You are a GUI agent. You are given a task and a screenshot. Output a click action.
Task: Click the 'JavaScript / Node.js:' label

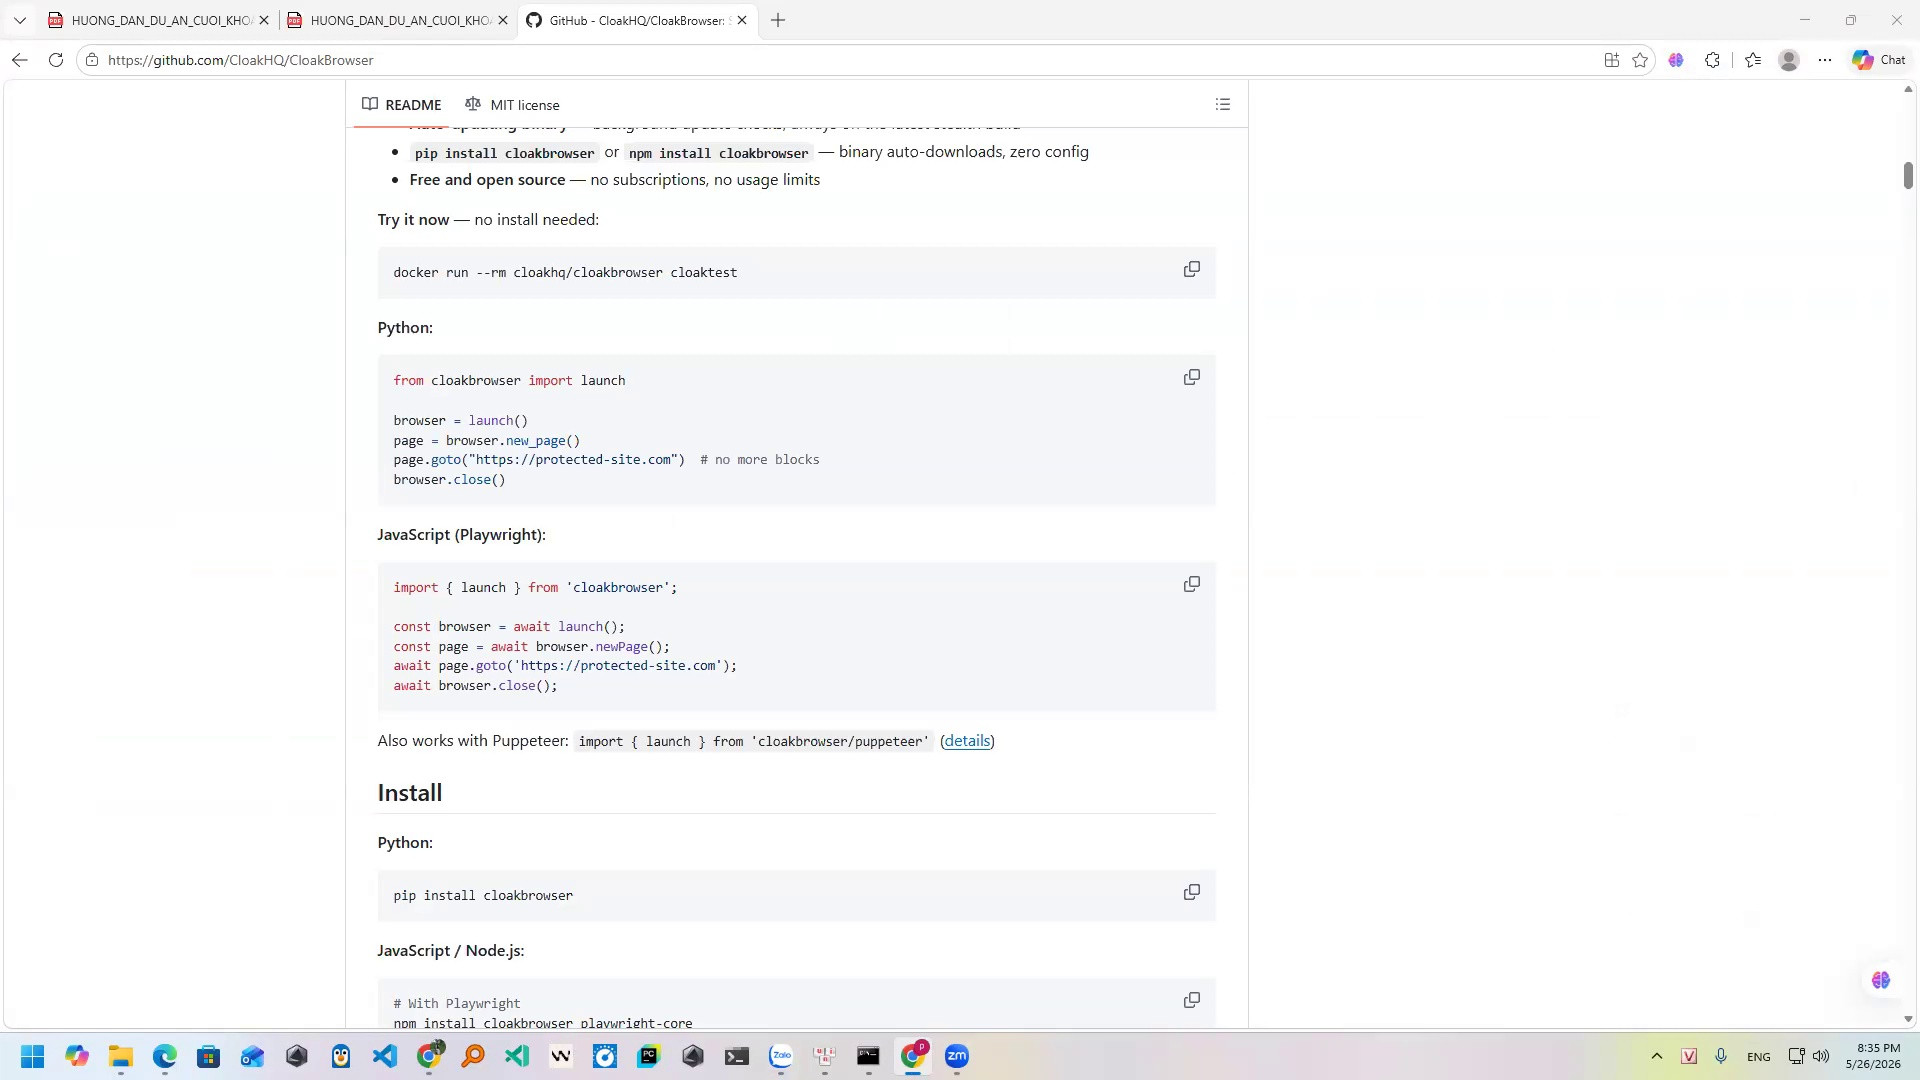pos(451,951)
